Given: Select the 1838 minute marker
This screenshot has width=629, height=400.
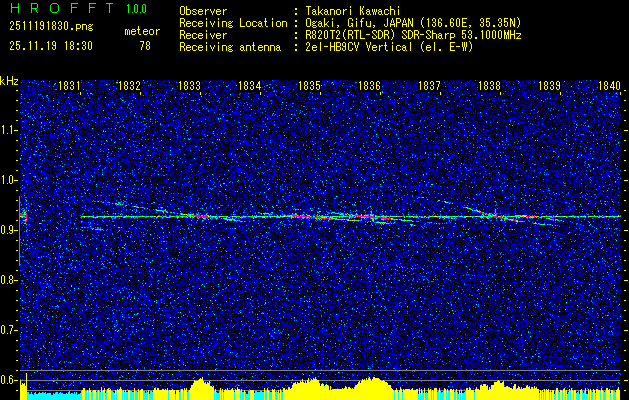Looking at the screenshot, I should click(489, 85).
